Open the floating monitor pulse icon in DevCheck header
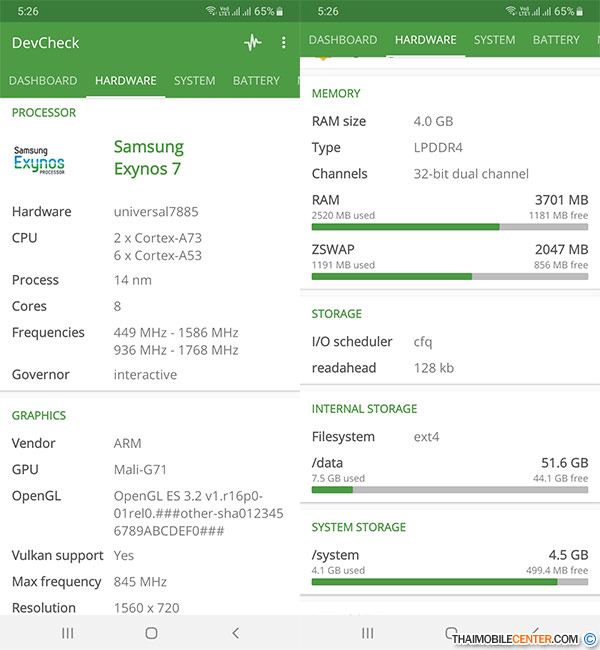The height and width of the screenshot is (650, 600). point(252,43)
